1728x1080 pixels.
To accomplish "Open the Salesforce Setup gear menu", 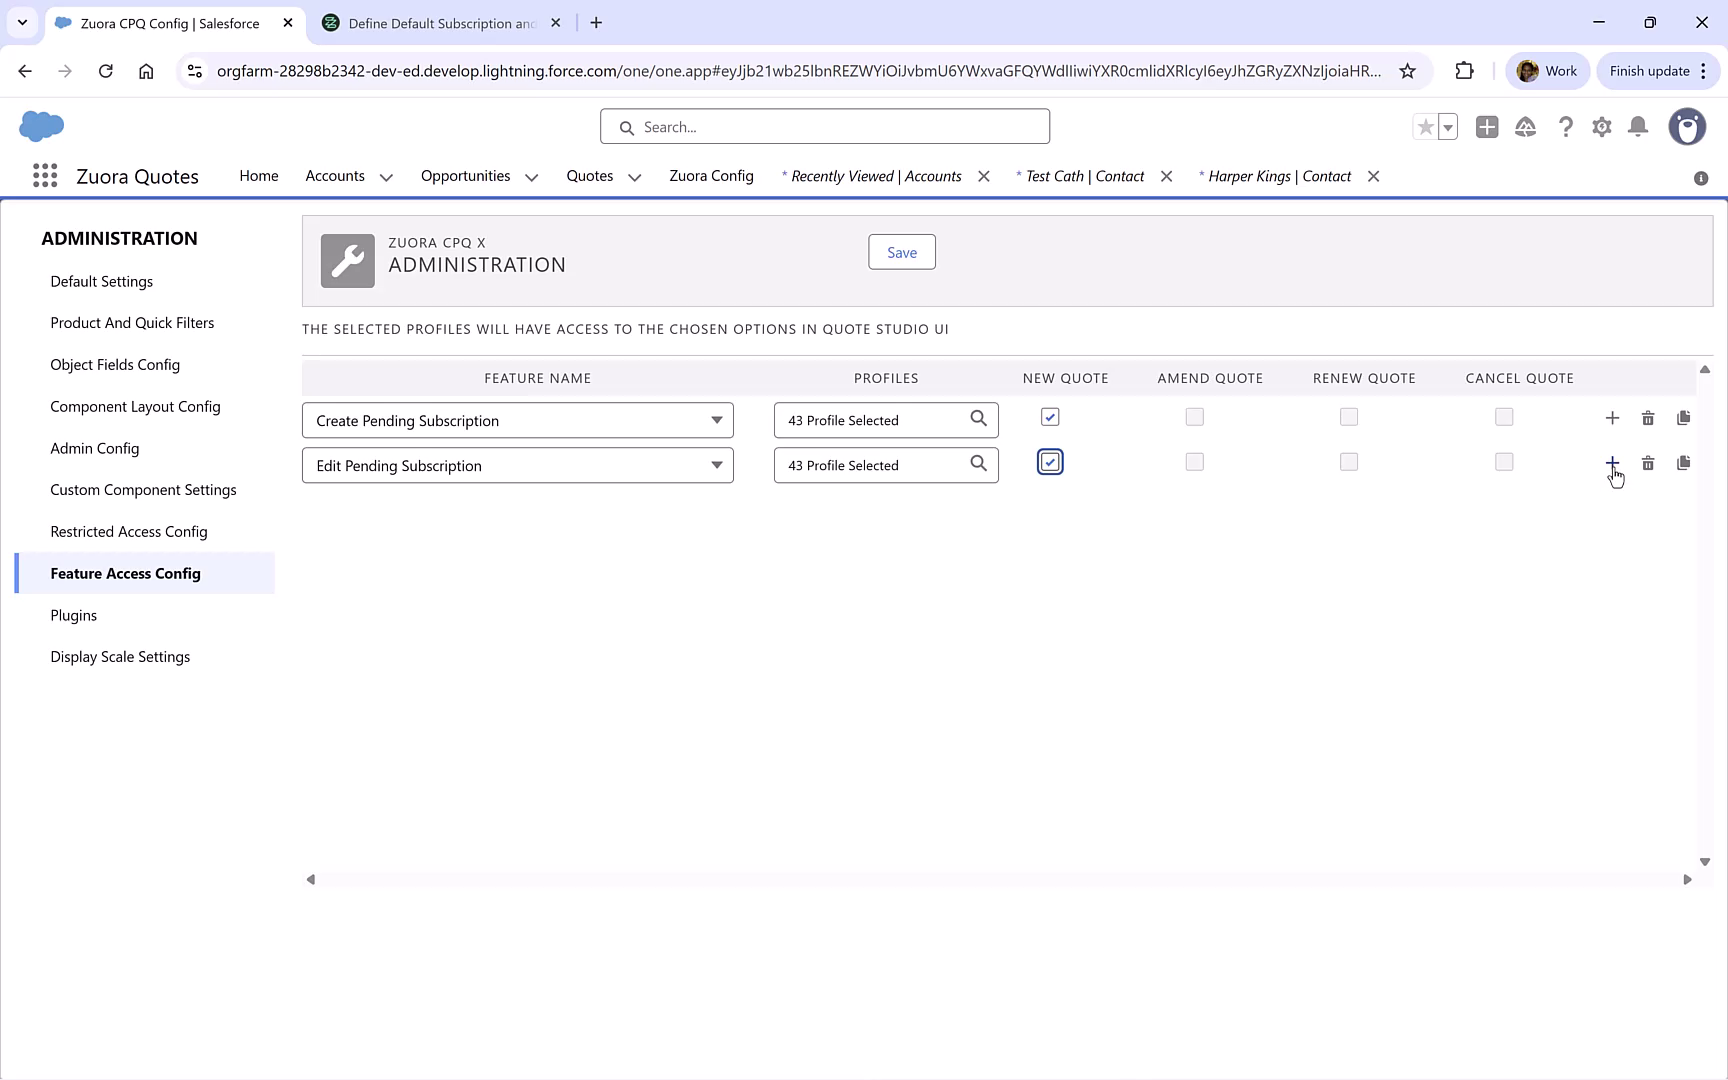I will click(1602, 127).
